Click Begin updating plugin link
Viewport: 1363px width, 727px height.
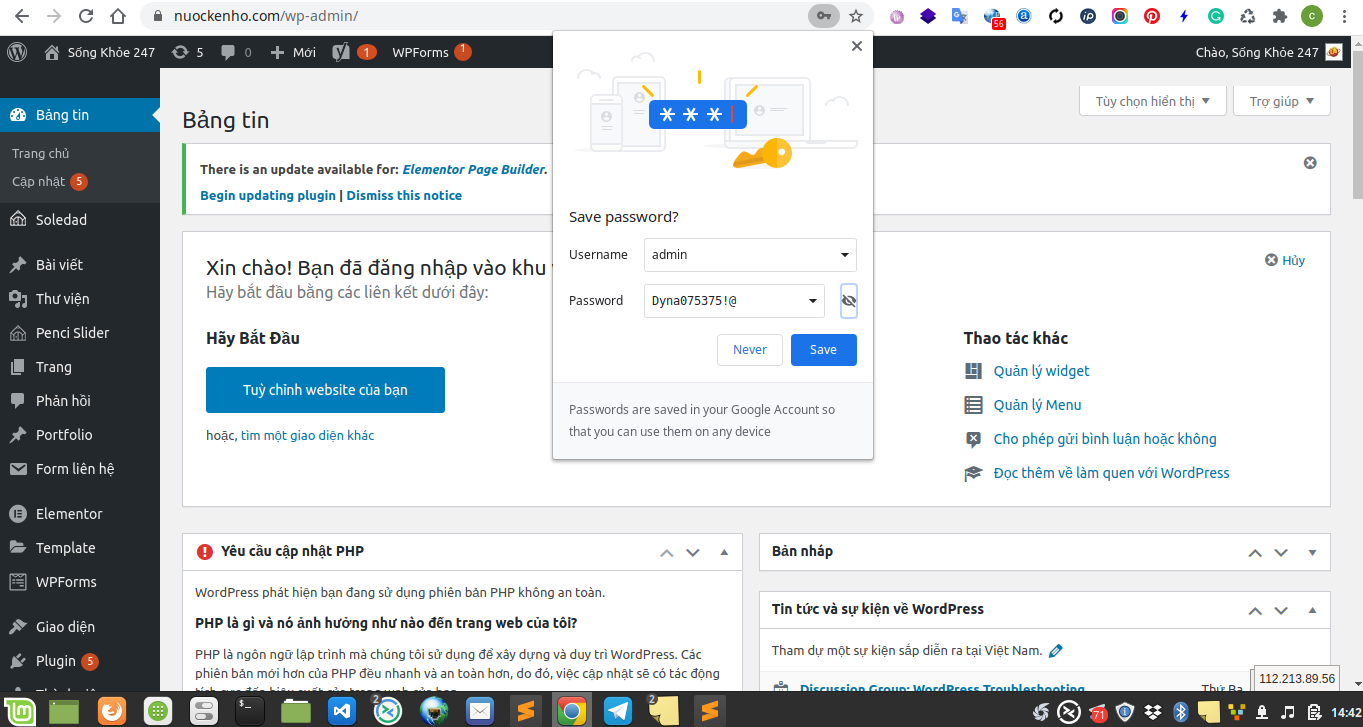point(268,195)
